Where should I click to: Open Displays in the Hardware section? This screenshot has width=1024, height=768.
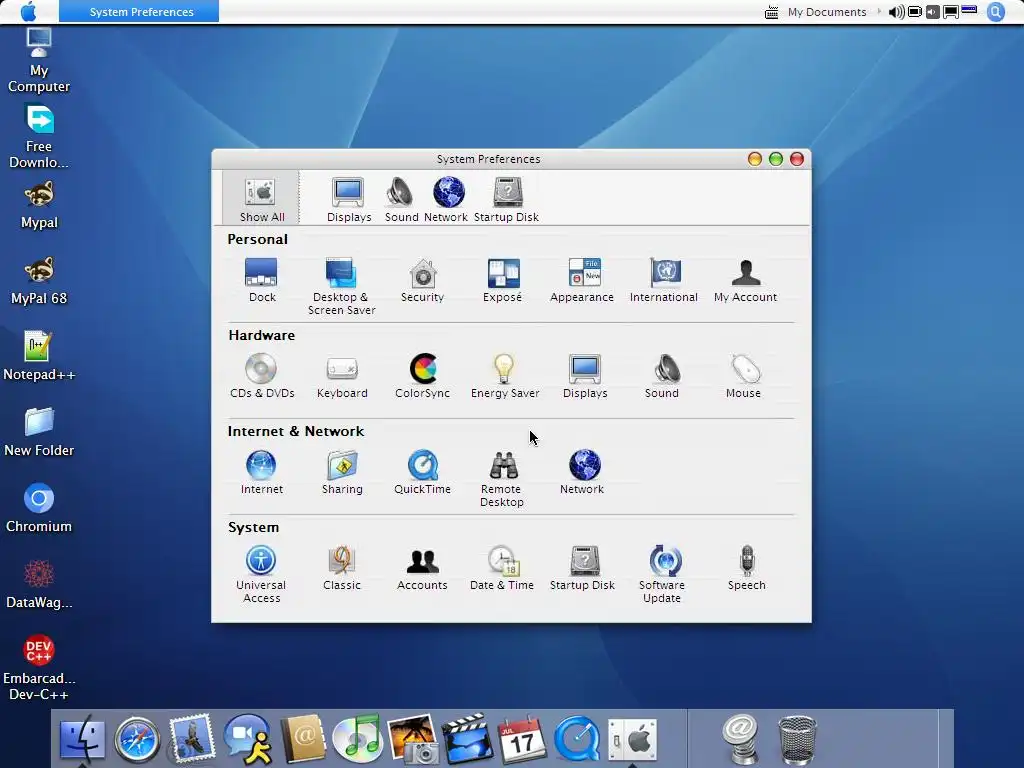(585, 376)
